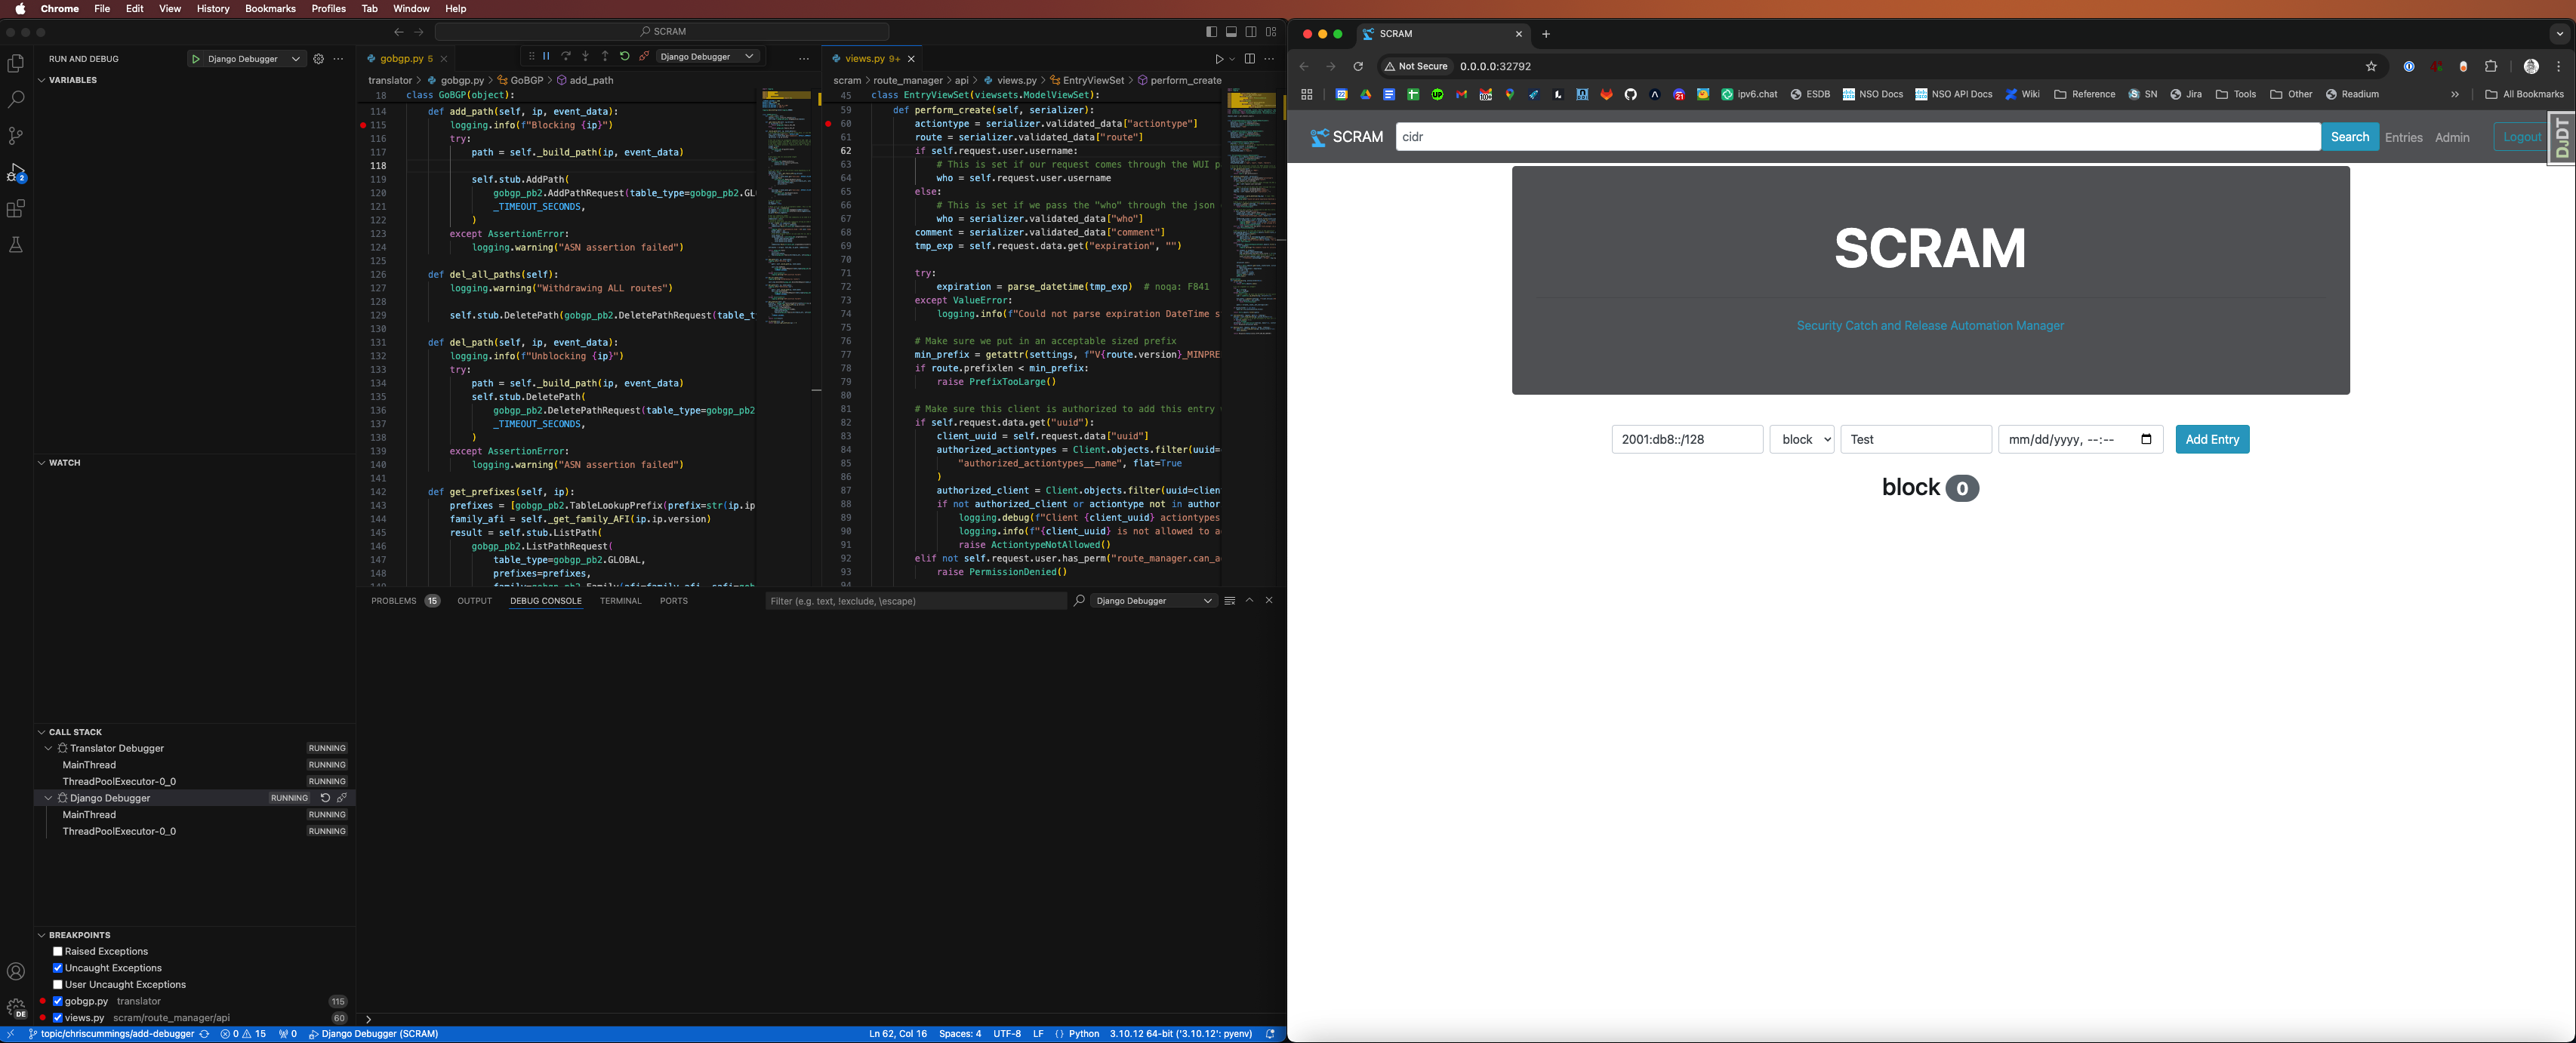Open the GitHub bookmark icon
This screenshot has height=1043, width=2576.
pyautogui.click(x=1630, y=95)
